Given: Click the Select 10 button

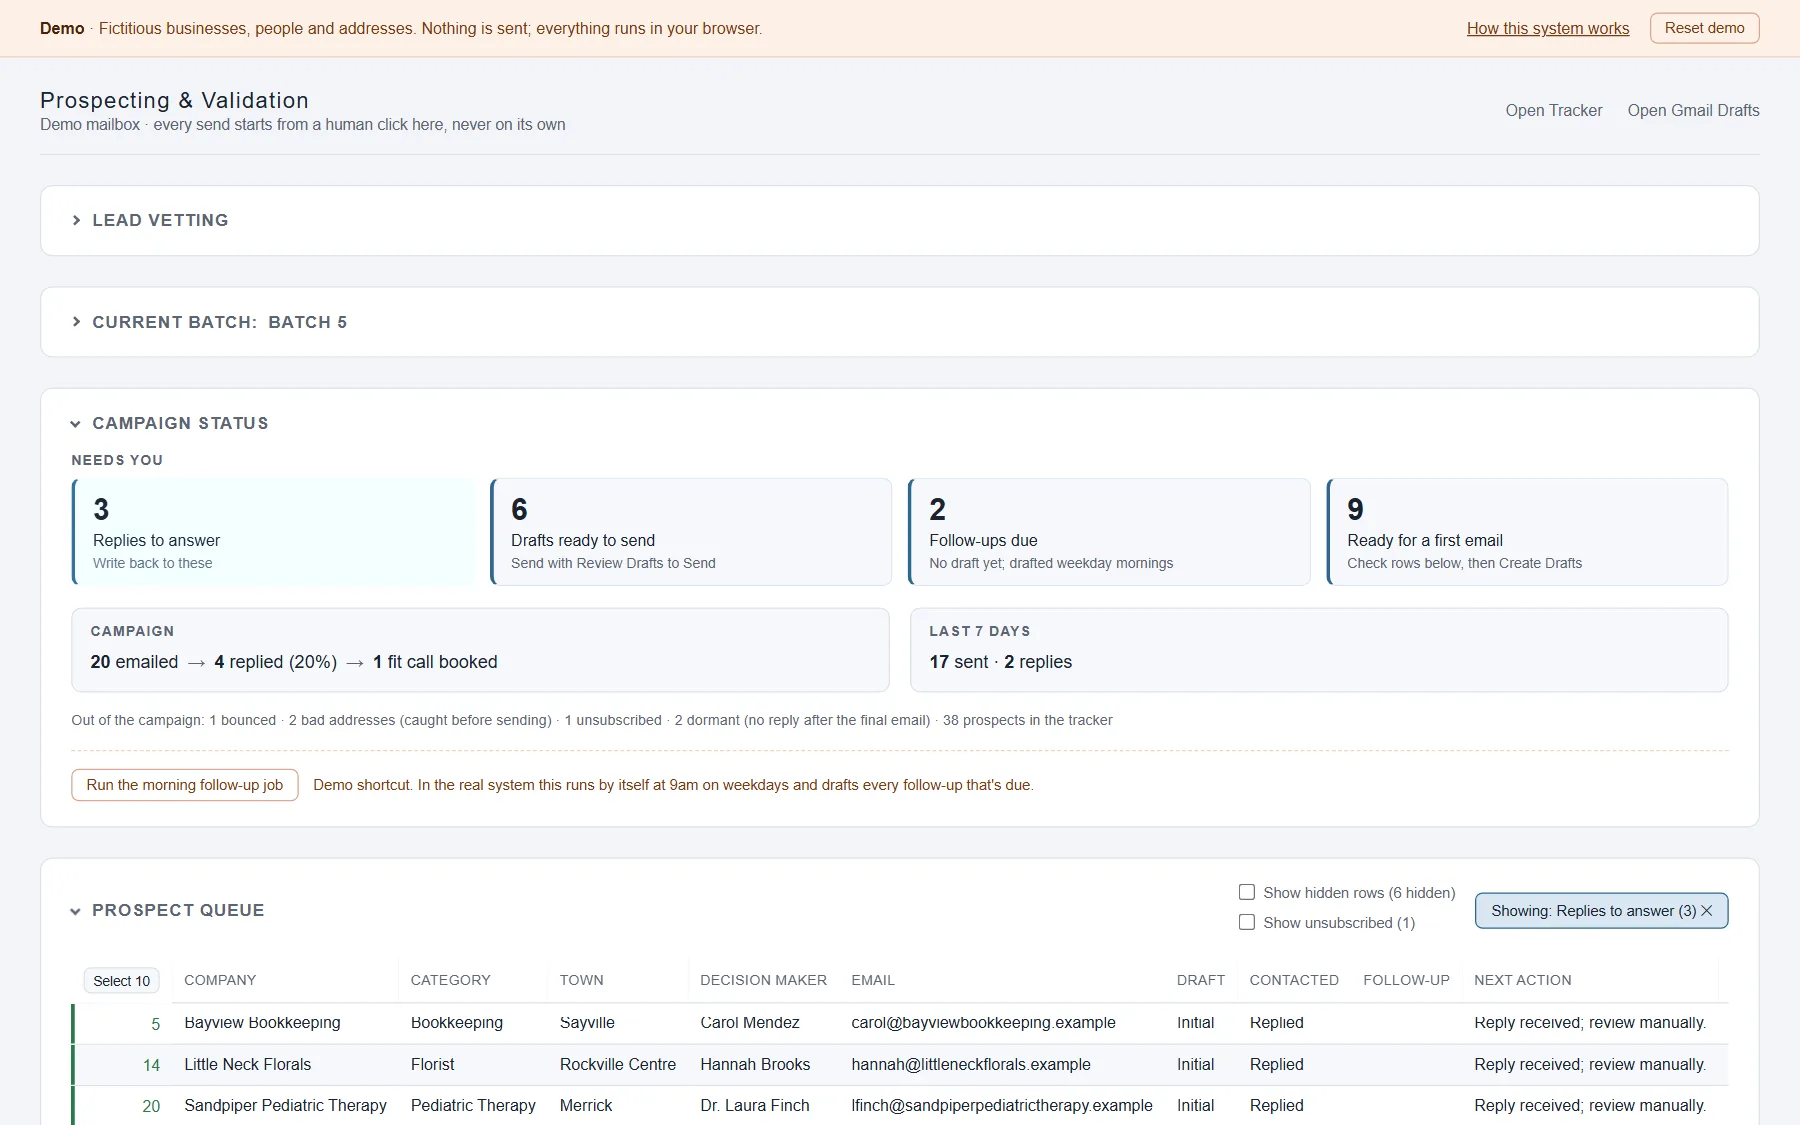Looking at the screenshot, I should 122,981.
